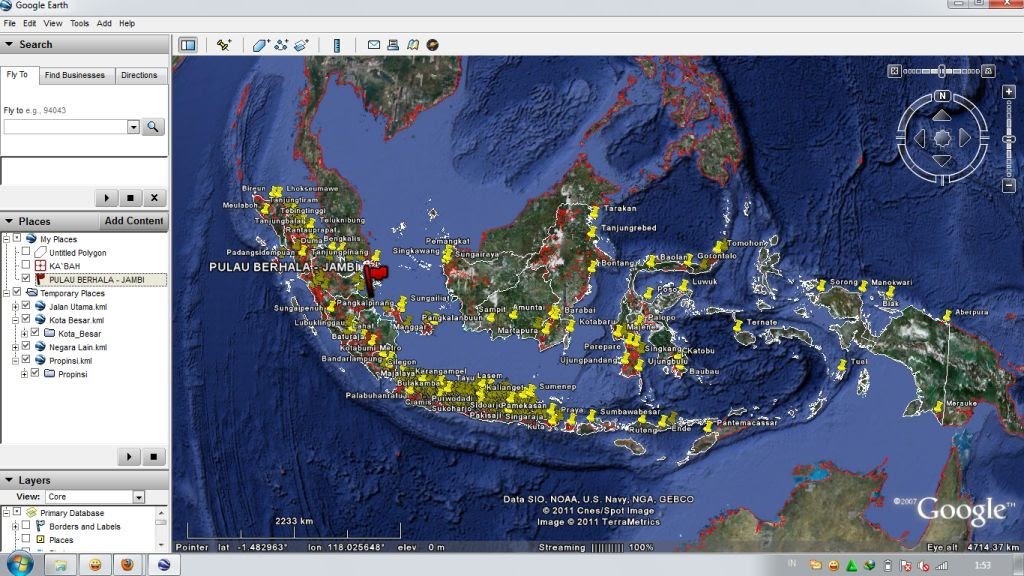This screenshot has height=576, width=1024.
Task: Clear search results with X button
Action: (154, 198)
